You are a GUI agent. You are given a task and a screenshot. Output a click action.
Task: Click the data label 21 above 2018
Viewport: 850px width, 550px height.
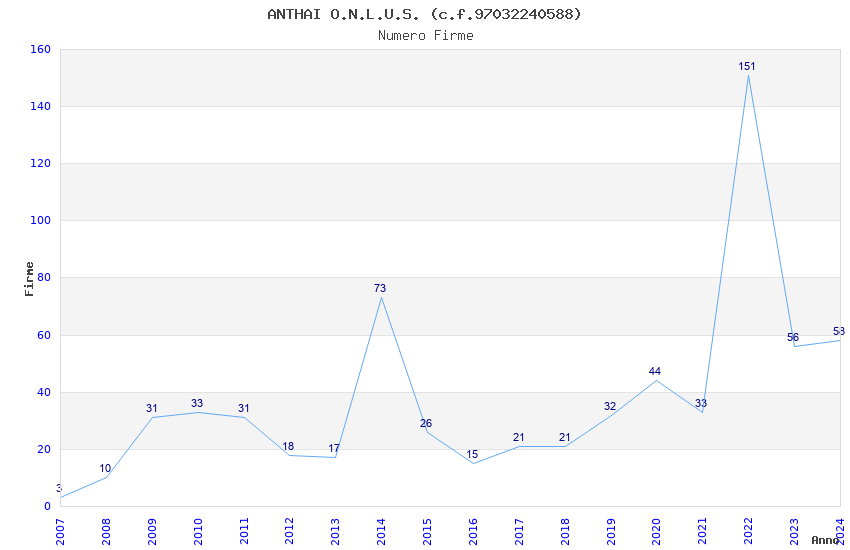click(564, 437)
